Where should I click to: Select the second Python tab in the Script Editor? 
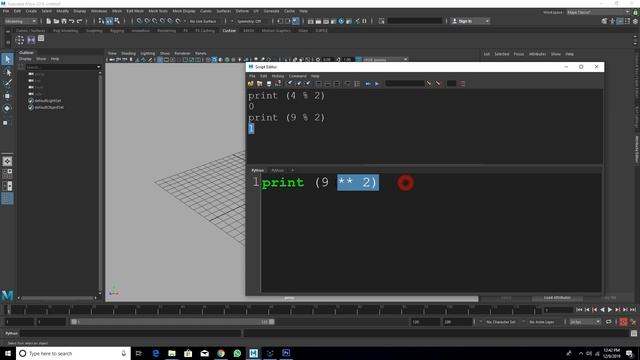(x=277, y=170)
